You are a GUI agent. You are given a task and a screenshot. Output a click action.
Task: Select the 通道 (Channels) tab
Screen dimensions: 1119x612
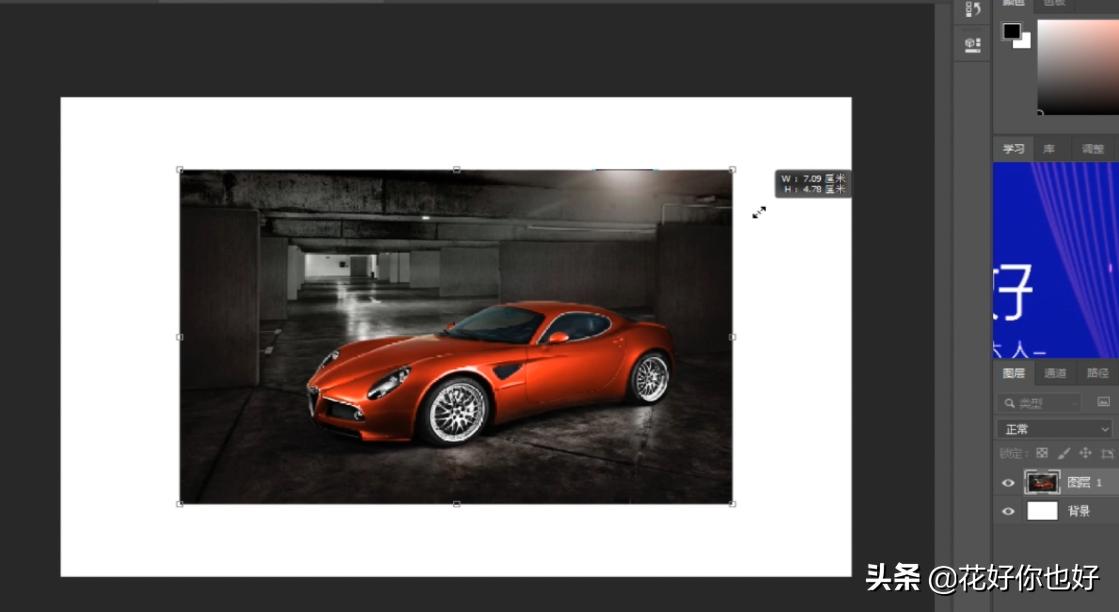coord(1055,373)
